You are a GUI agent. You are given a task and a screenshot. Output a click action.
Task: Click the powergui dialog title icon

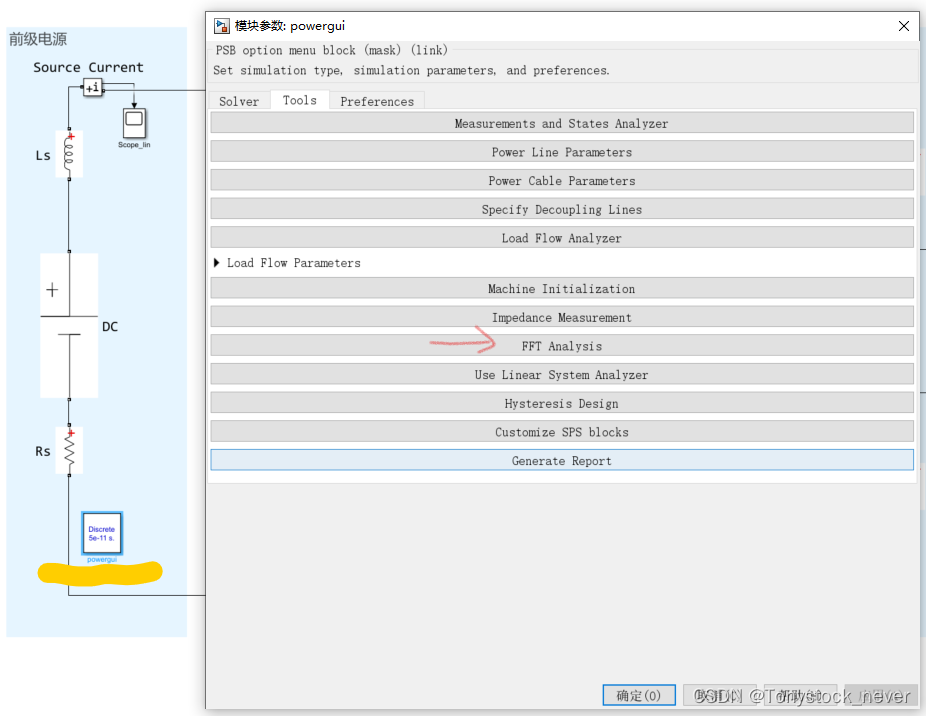tap(218, 25)
